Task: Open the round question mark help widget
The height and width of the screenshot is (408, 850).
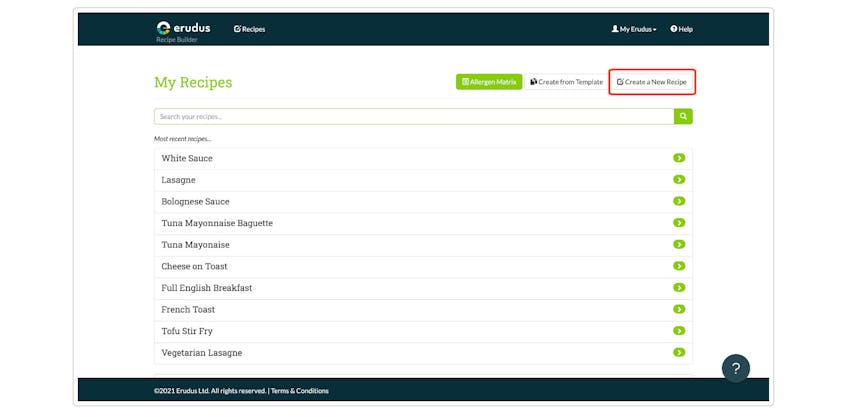Action: 736,368
